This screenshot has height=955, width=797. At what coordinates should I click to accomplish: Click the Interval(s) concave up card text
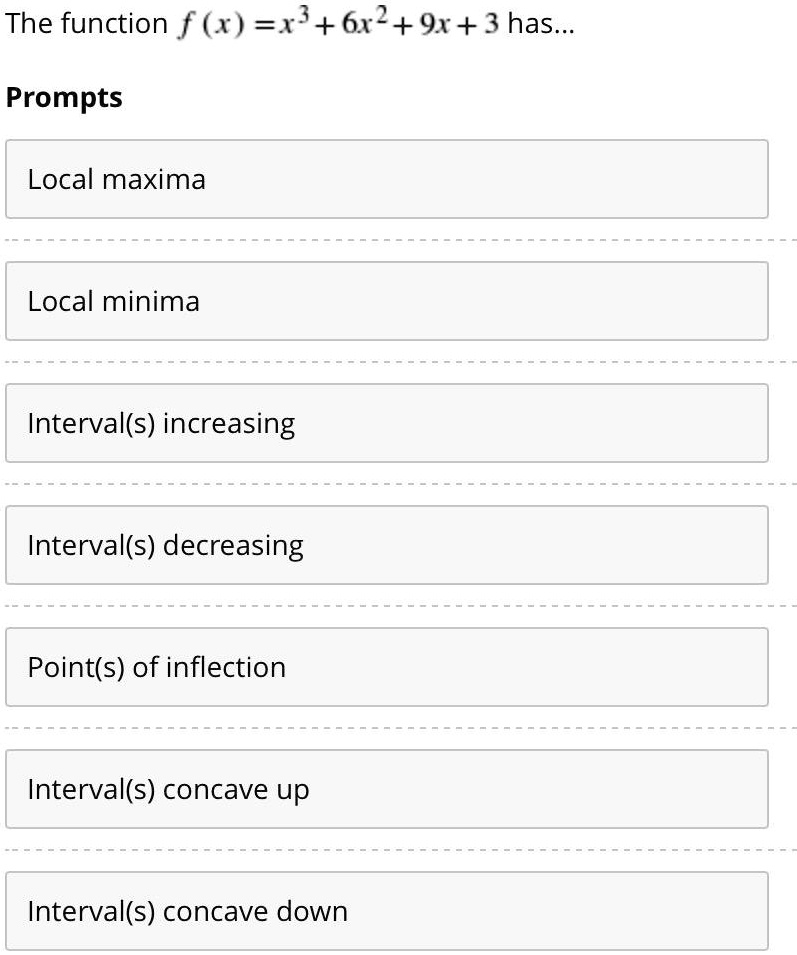point(167,789)
